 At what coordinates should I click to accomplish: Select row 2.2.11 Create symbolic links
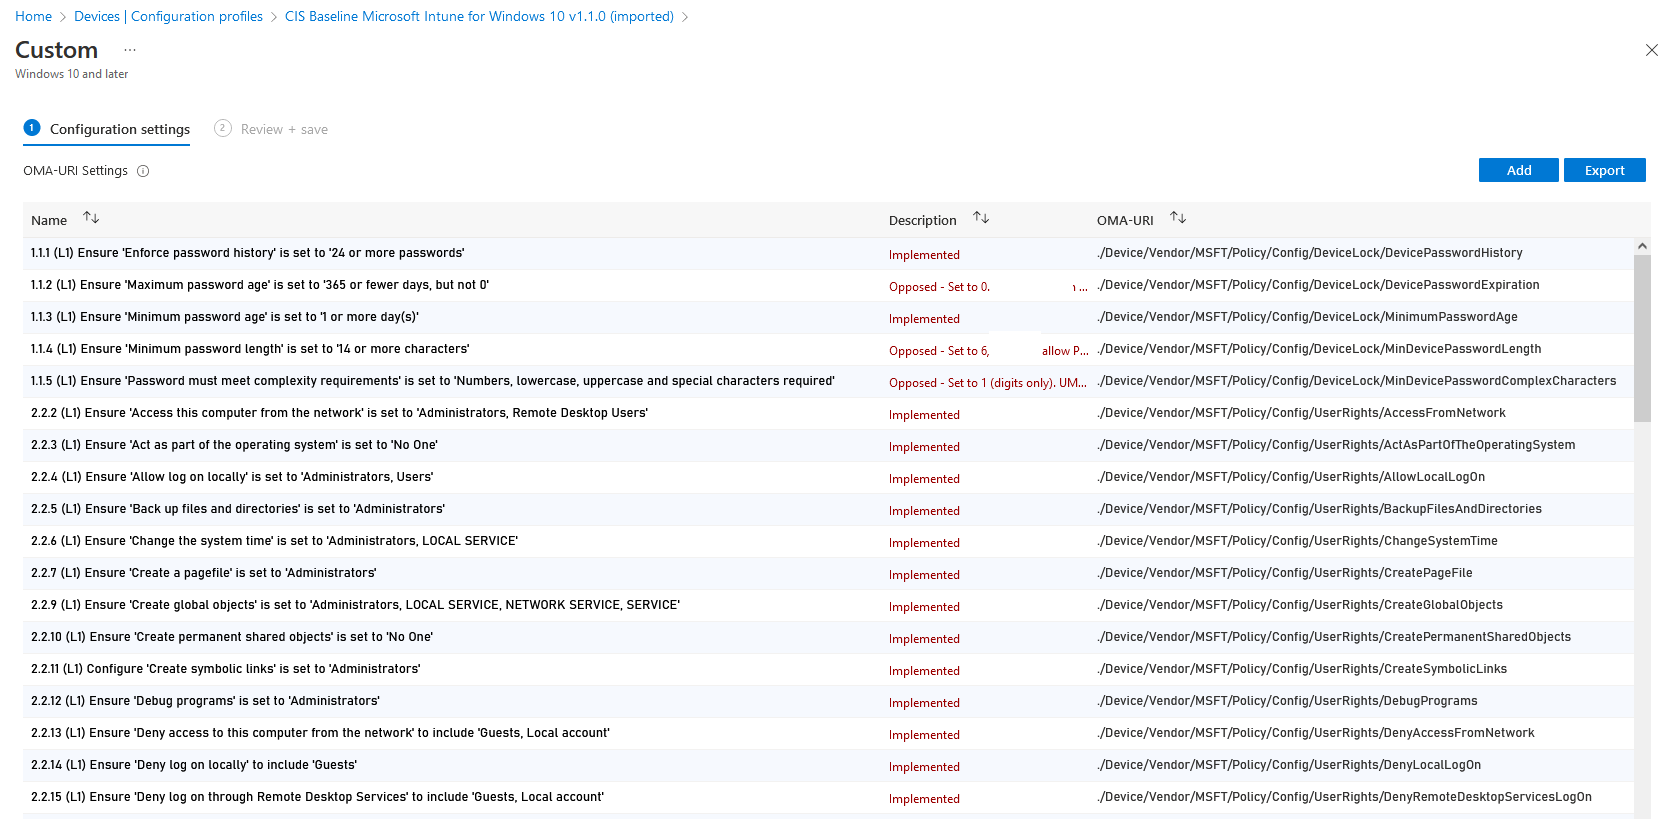point(829,669)
